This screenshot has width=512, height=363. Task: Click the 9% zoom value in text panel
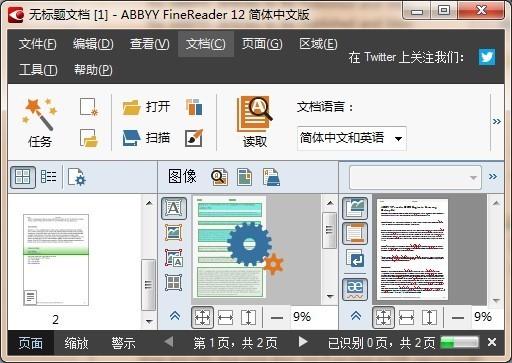(483, 316)
